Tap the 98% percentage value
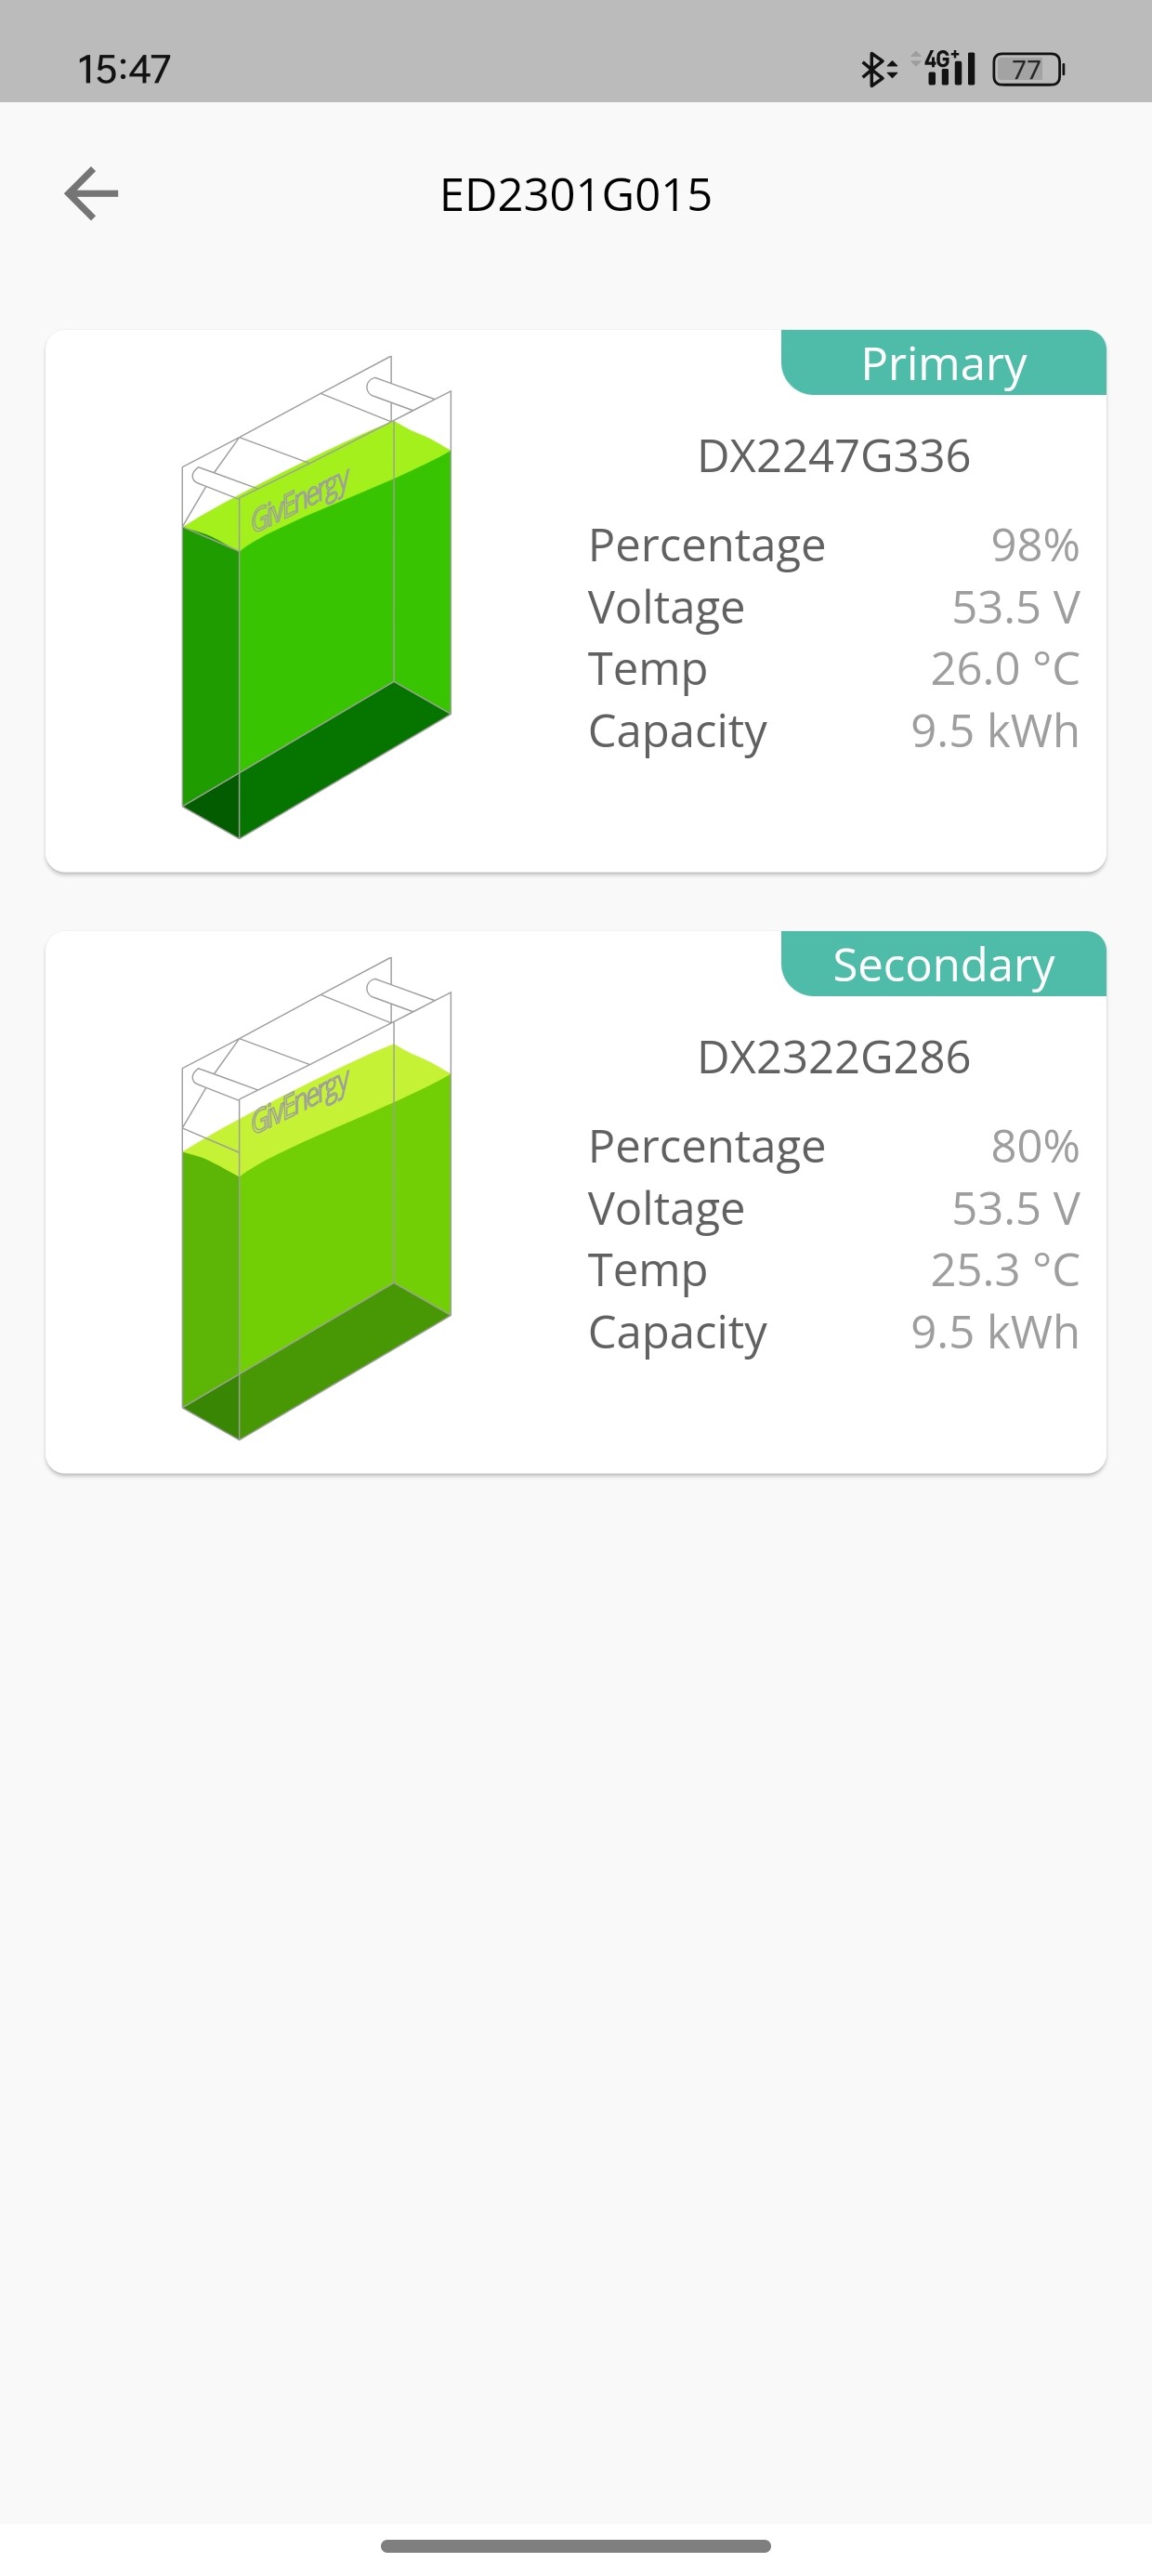This screenshot has width=1152, height=2576. (1035, 545)
